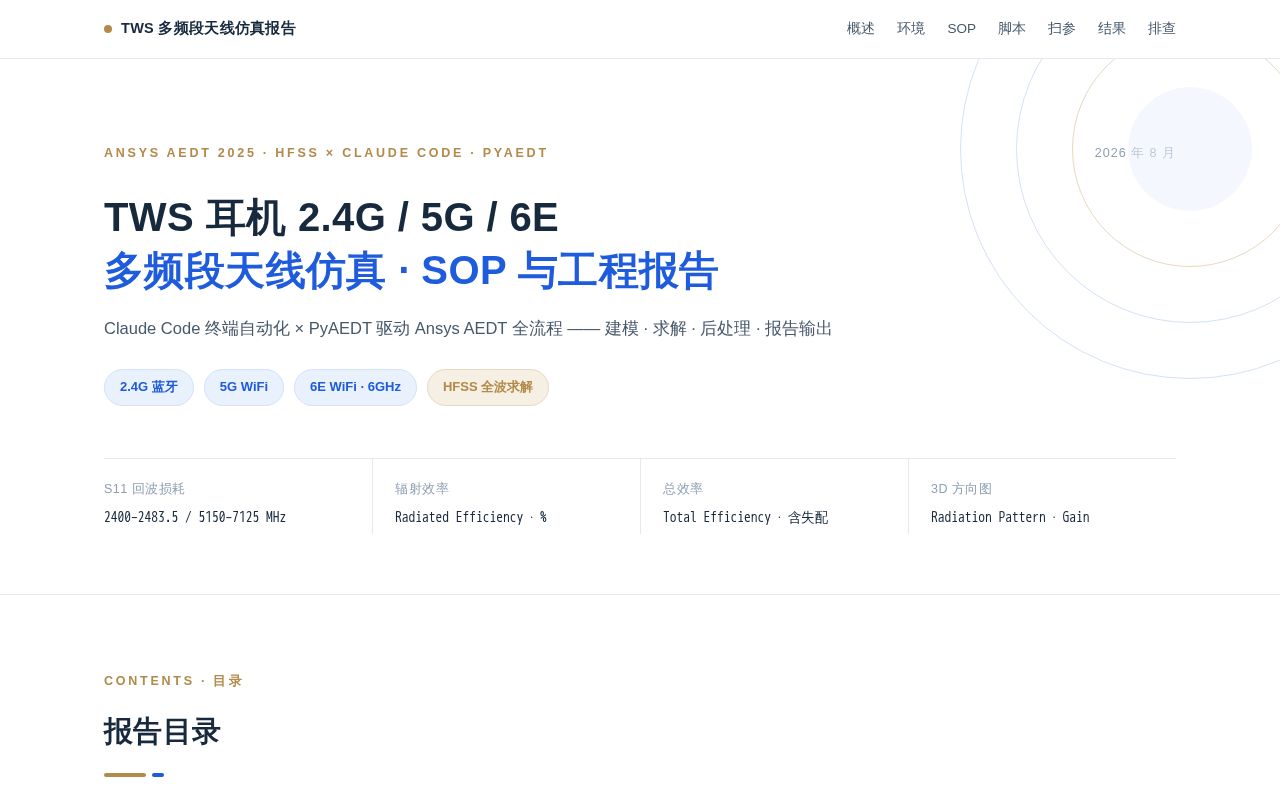Click the 辐射效率 label
The width and height of the screenshot is (1280, 800).
pyautogui.click(x=422, y=489)
